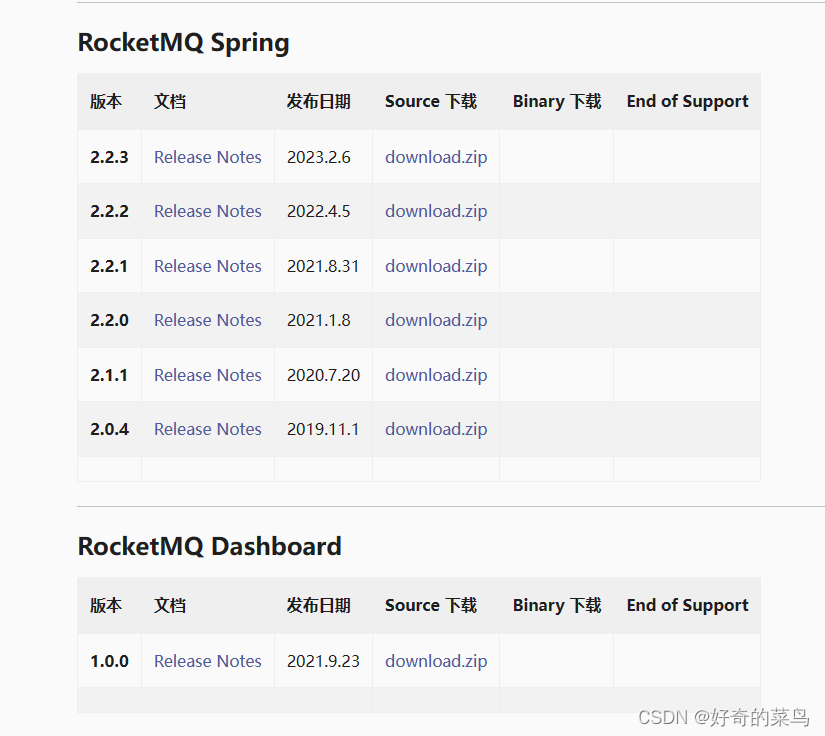Download RocketMQ Dashboard 1.0.0 source zip
Image resolution: width=825 pixels, height=736 pixels.
[x=435, y=661]
